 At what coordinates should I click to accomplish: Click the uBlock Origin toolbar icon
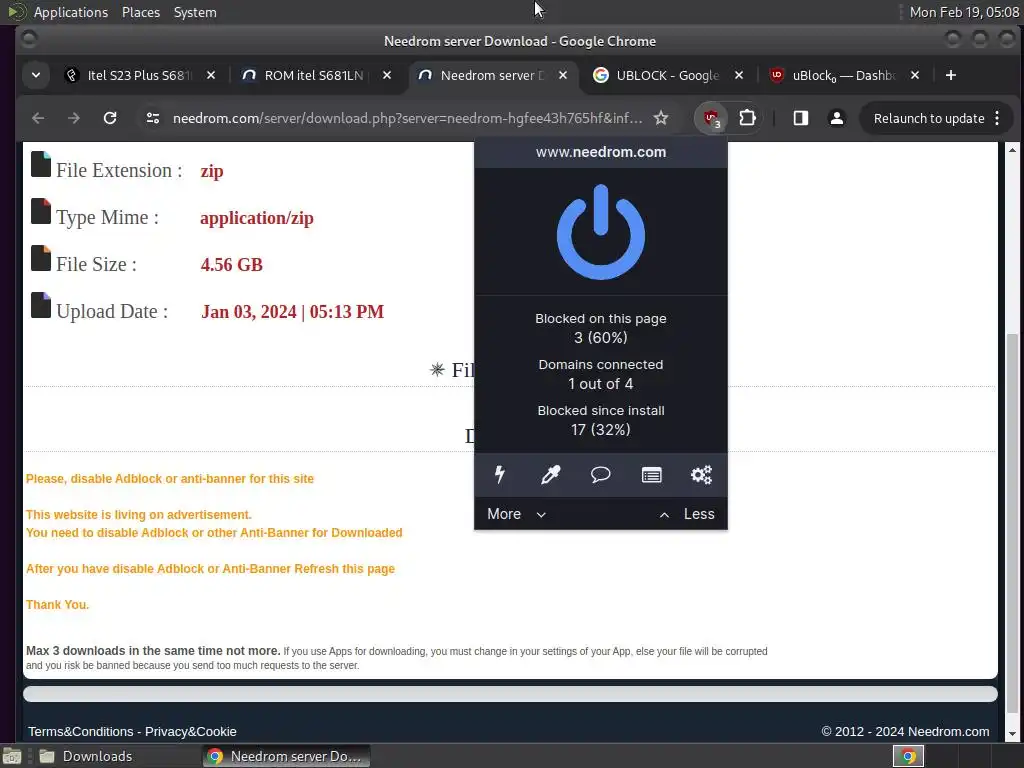[x=711, y=118]
